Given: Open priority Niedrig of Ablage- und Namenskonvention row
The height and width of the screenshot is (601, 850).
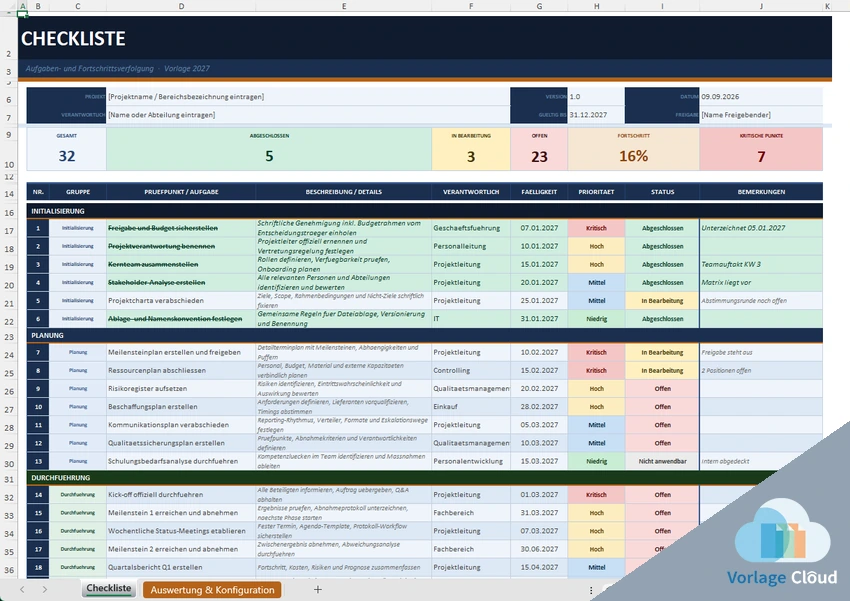Looking at the screenshot, I should click(x=596, y=319).
